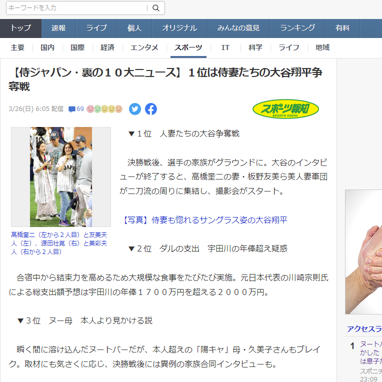The height and width of the screenshot is (382, 382).
Task: Open the 【写真】 Ohtani sunglasses link
Action: click(x=204, y=220)
